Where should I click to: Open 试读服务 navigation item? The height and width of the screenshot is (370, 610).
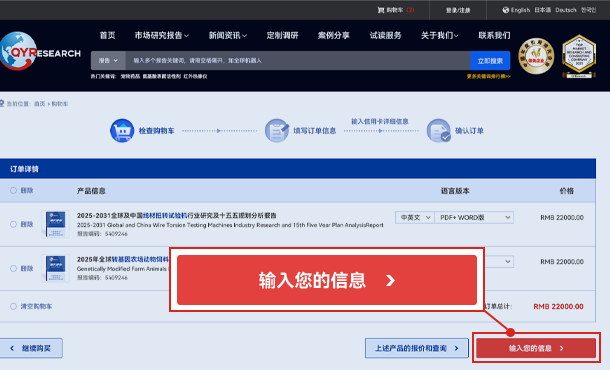[x=385, y=35]
